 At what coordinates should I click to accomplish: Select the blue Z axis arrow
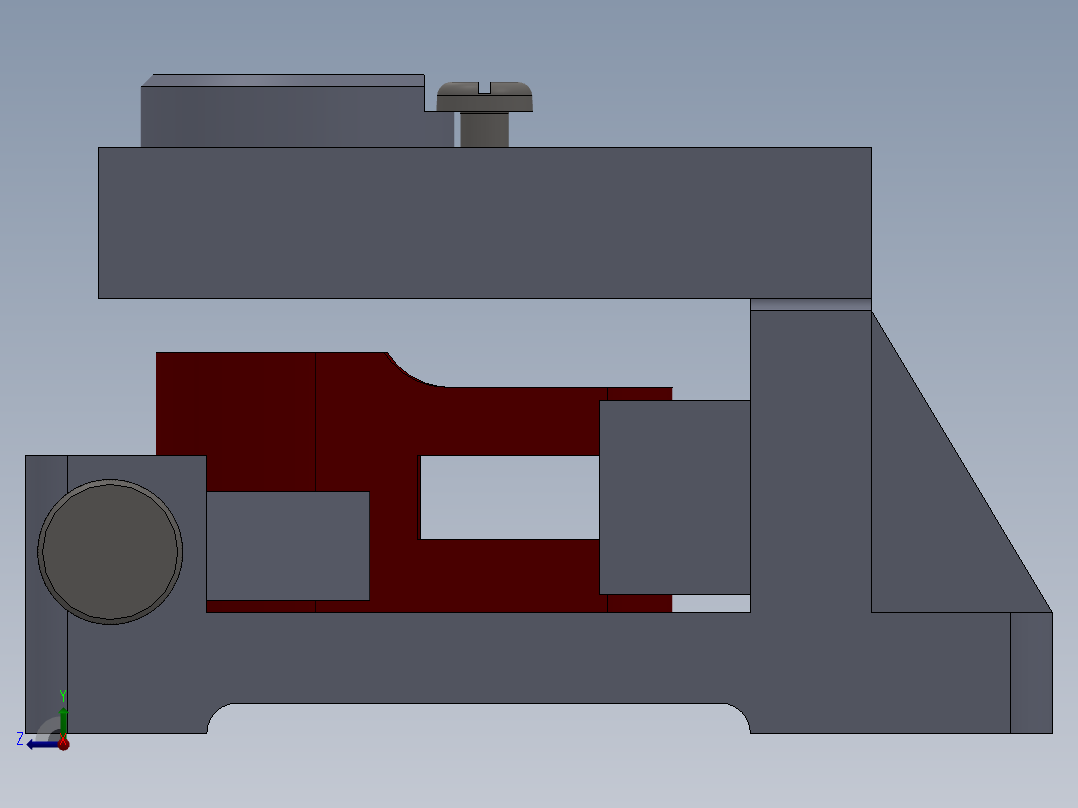coord(42,744)
